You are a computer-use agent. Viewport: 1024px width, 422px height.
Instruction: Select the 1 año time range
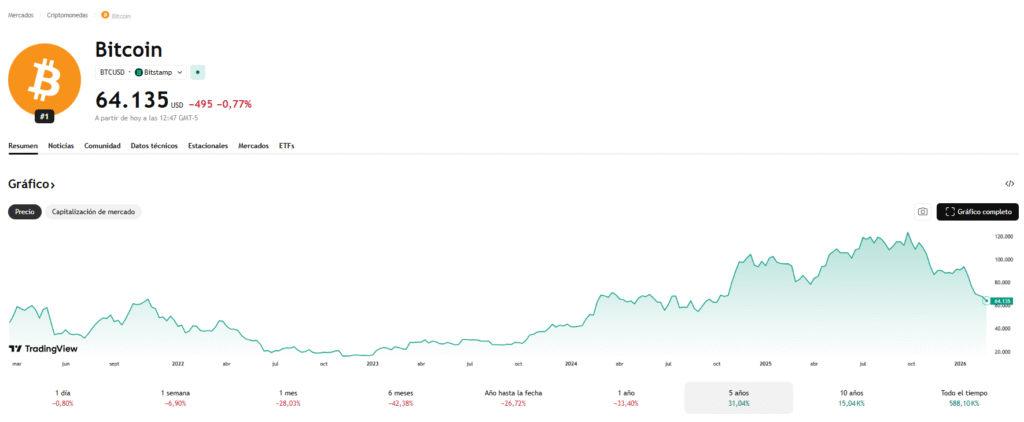626,398
